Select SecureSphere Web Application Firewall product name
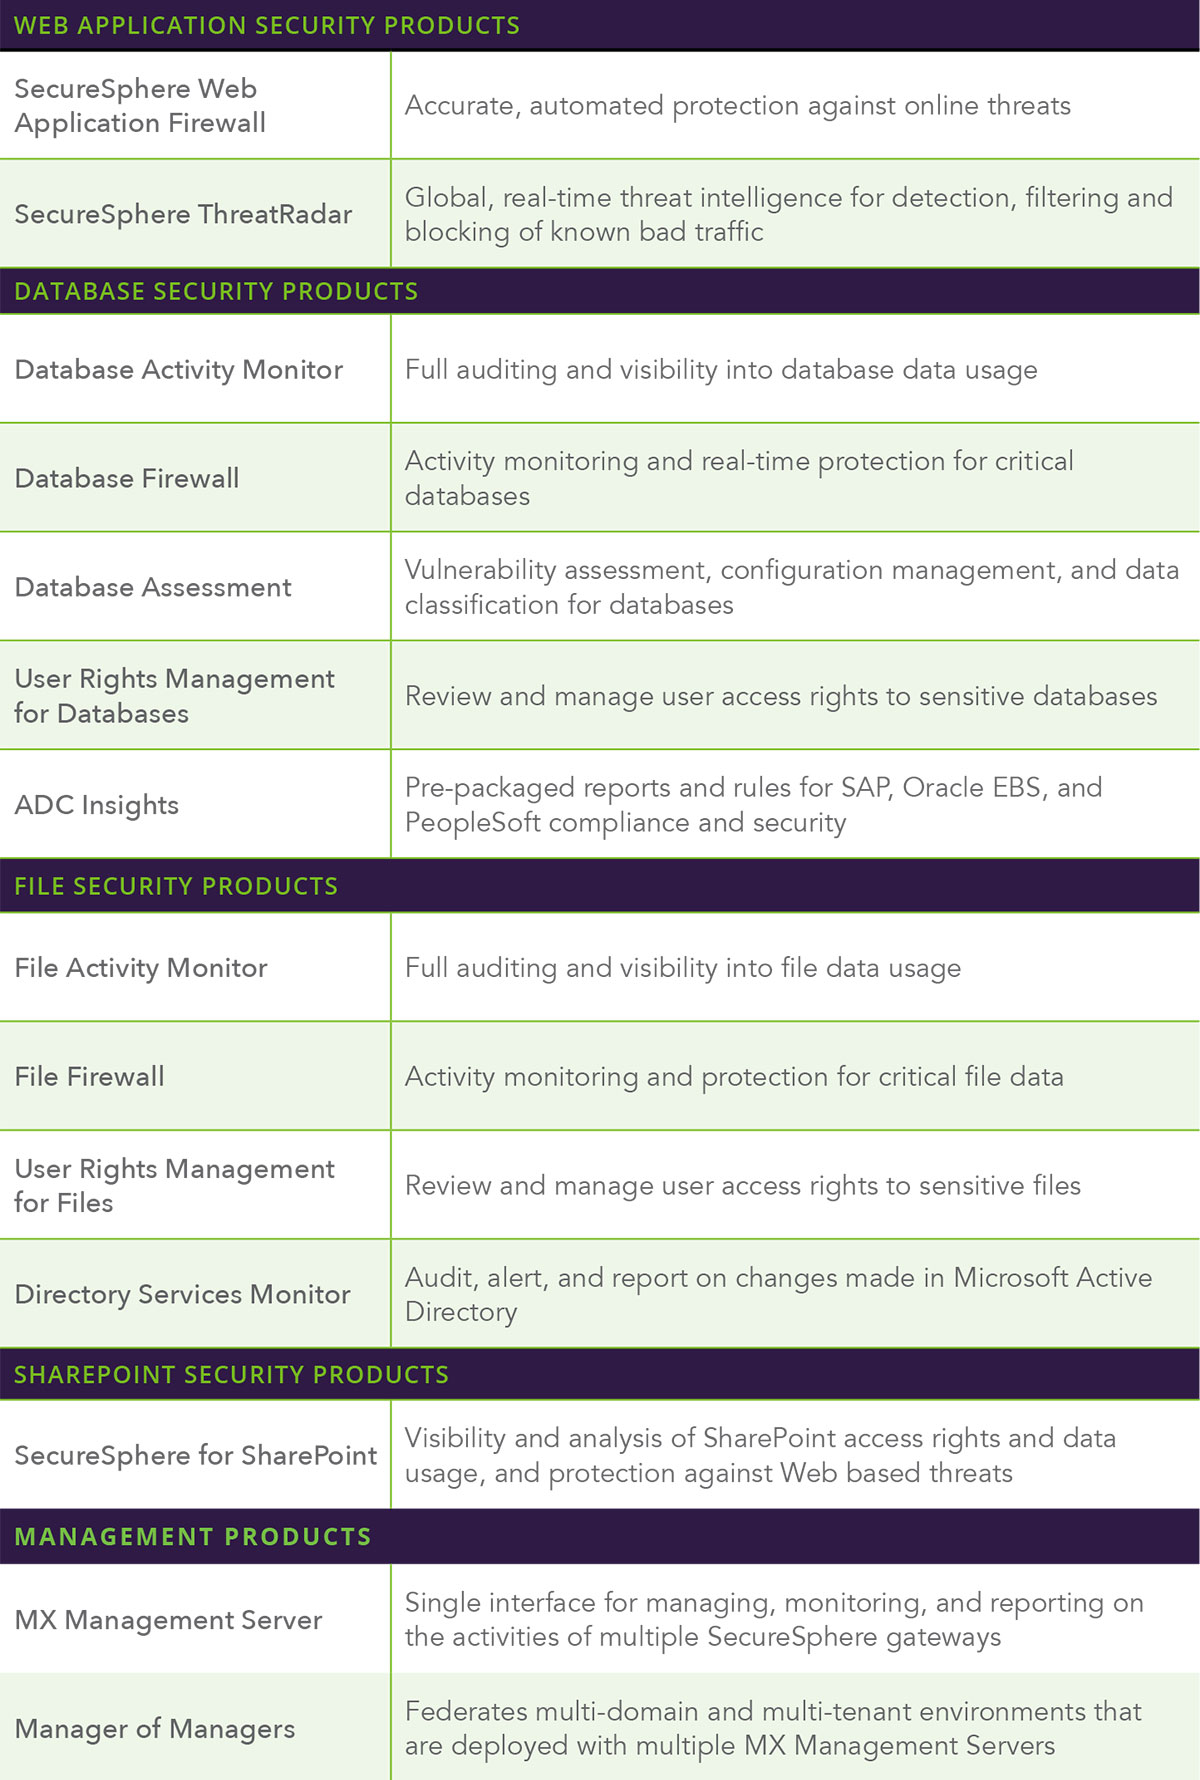The height and width of the screenshot is (1780, 1200). (140, 106)
